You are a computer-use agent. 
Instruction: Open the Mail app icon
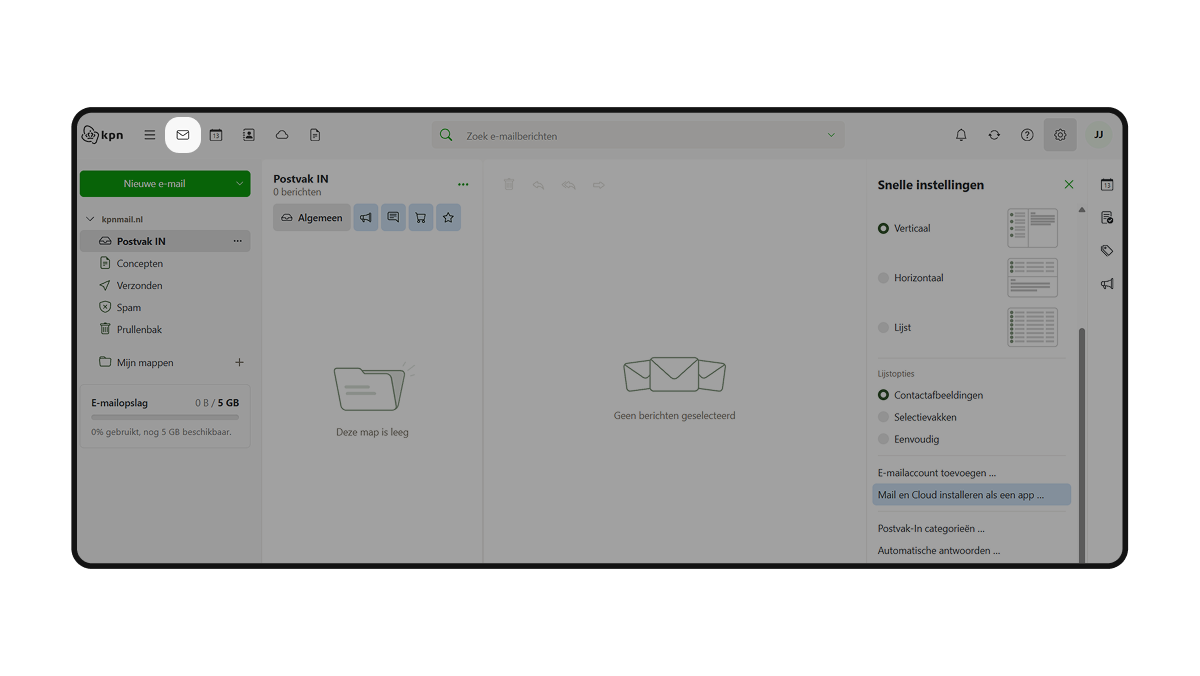pyautogui.click(x=183, y=135)
